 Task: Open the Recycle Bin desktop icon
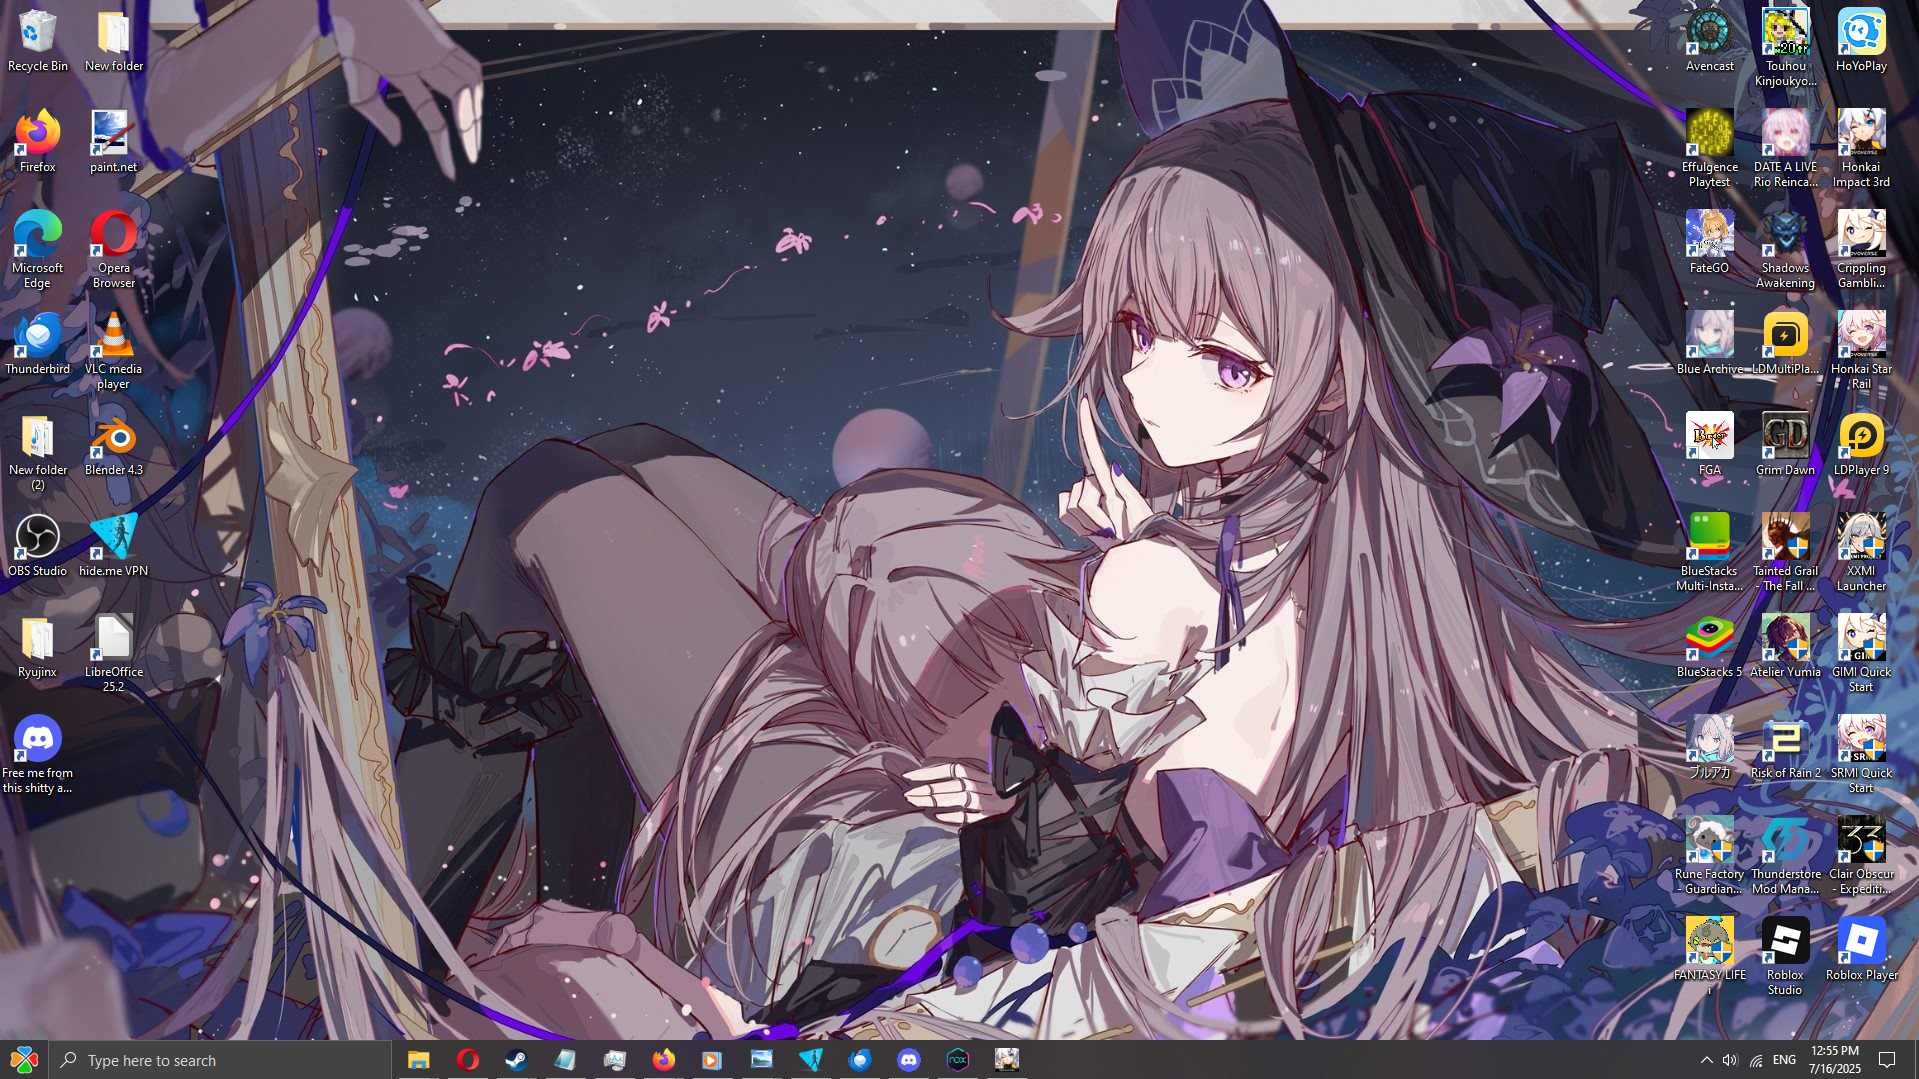click(x=37, y=41)
